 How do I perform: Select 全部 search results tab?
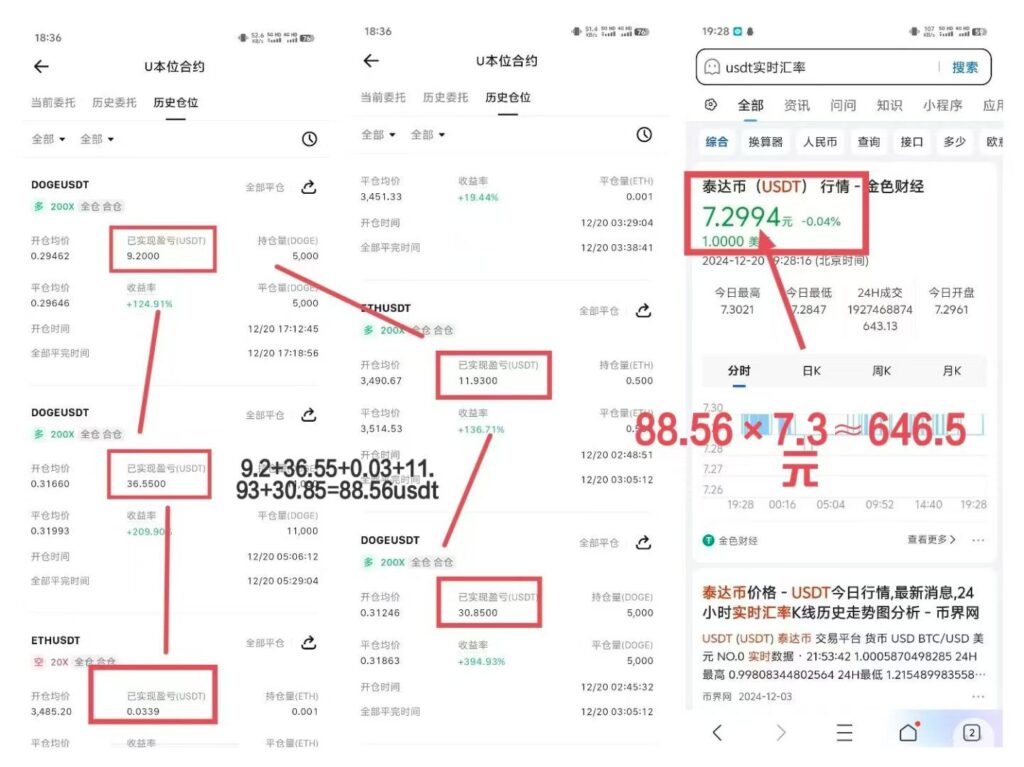(x=750, y=105)
